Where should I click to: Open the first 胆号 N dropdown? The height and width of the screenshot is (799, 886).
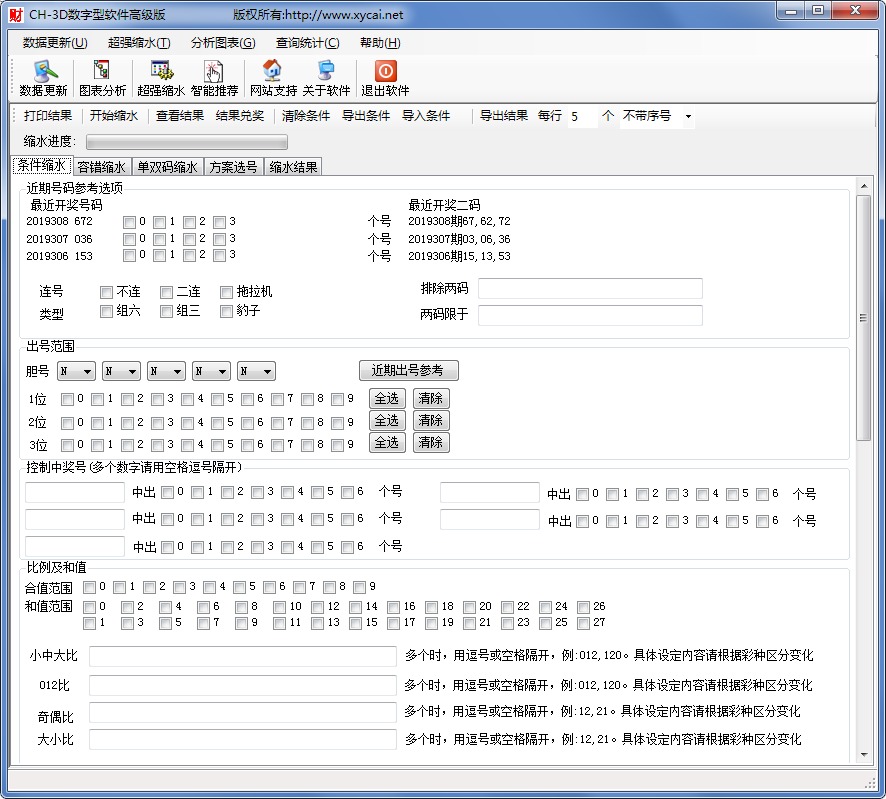tap(75, 370)
